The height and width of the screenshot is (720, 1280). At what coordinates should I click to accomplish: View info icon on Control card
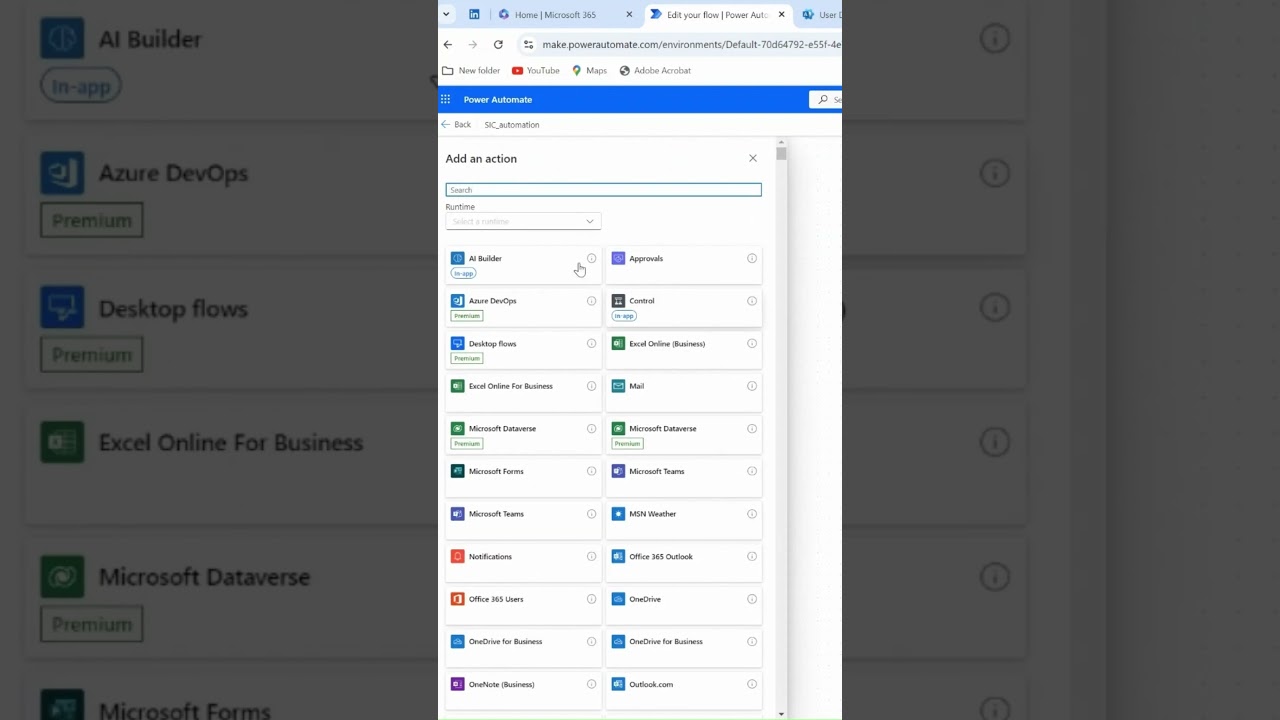752,301
